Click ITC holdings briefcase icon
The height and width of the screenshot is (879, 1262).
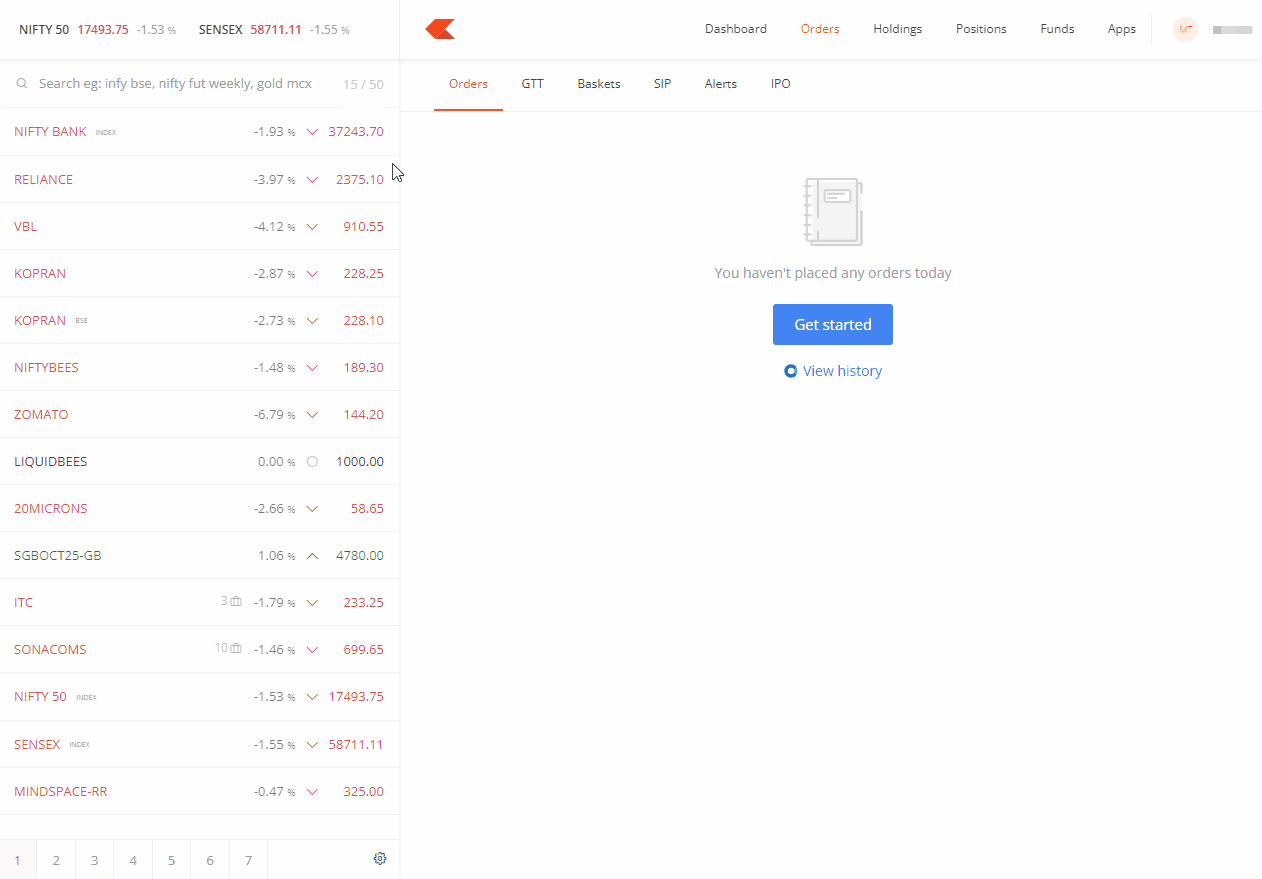(236, 602)
